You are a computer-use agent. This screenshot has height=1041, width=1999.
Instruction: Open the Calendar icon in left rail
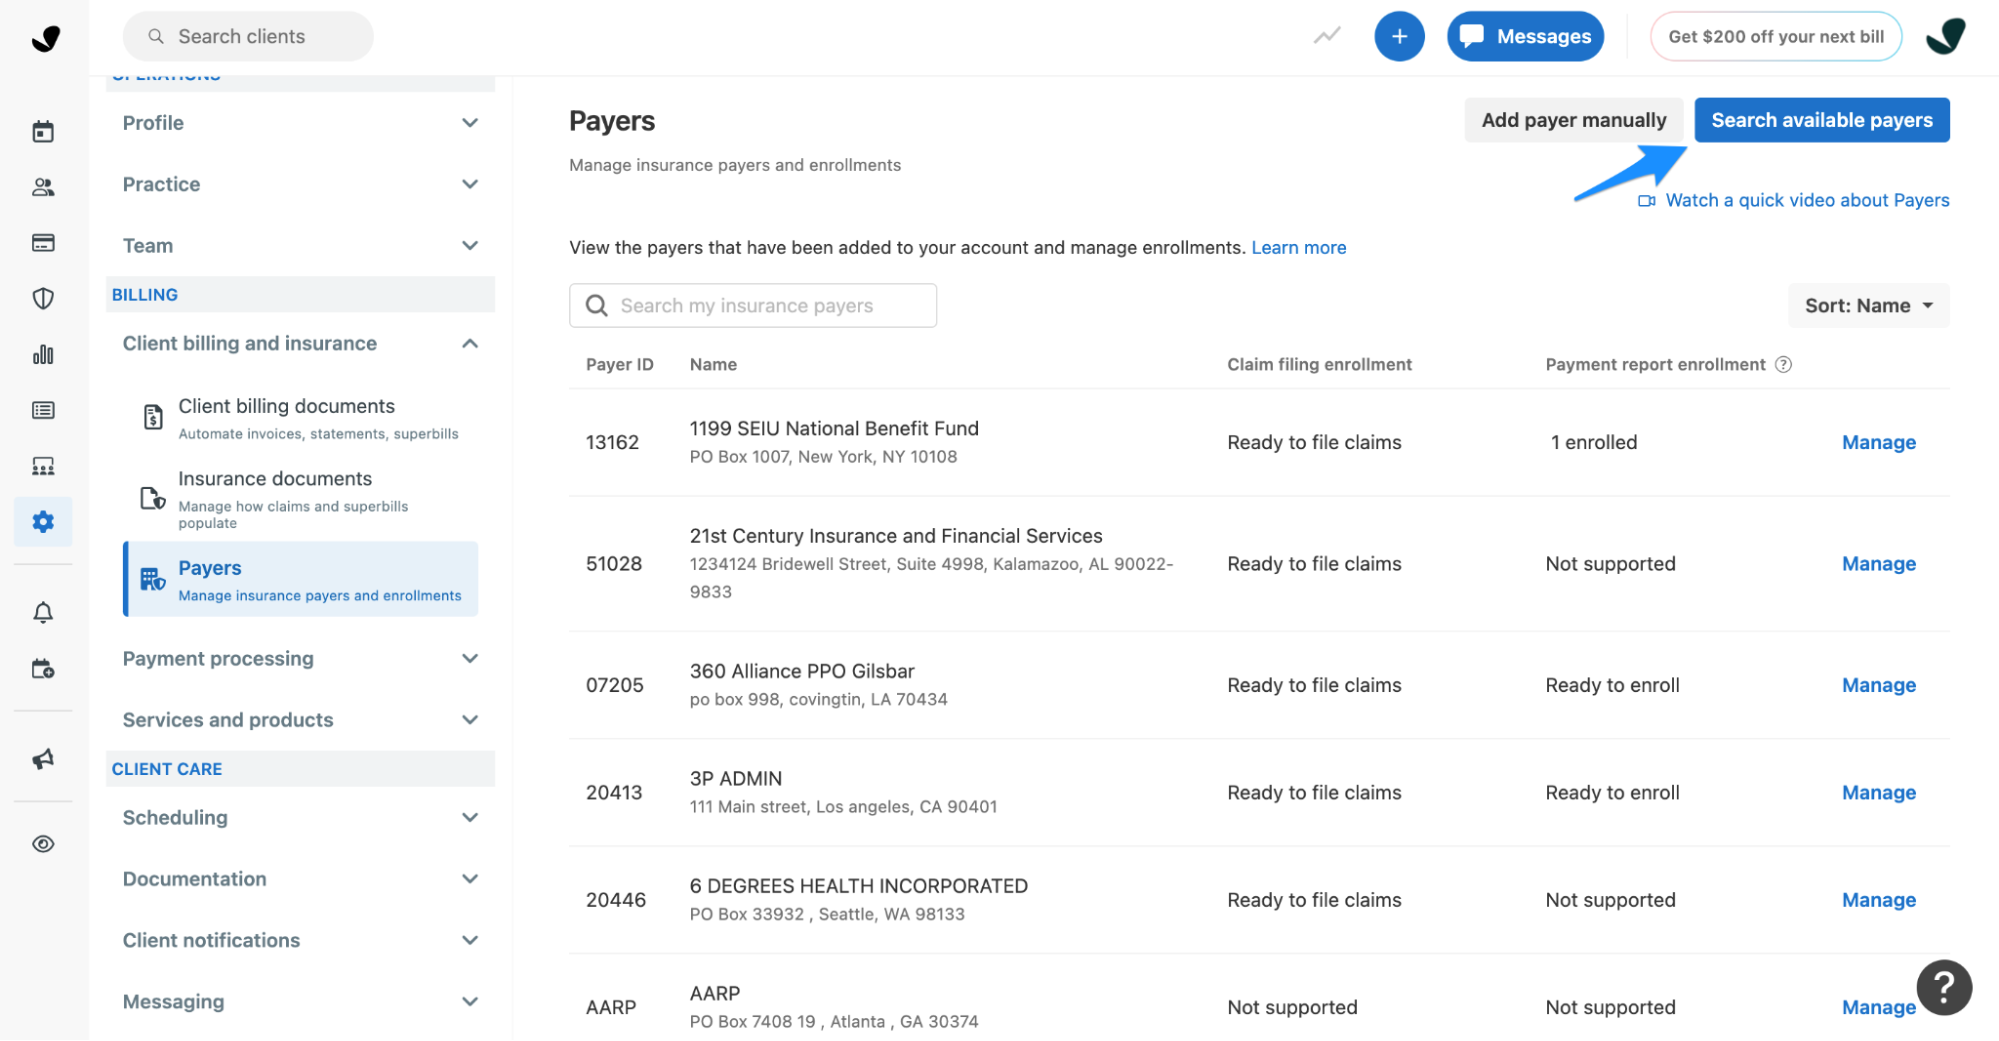click(43, 131)
